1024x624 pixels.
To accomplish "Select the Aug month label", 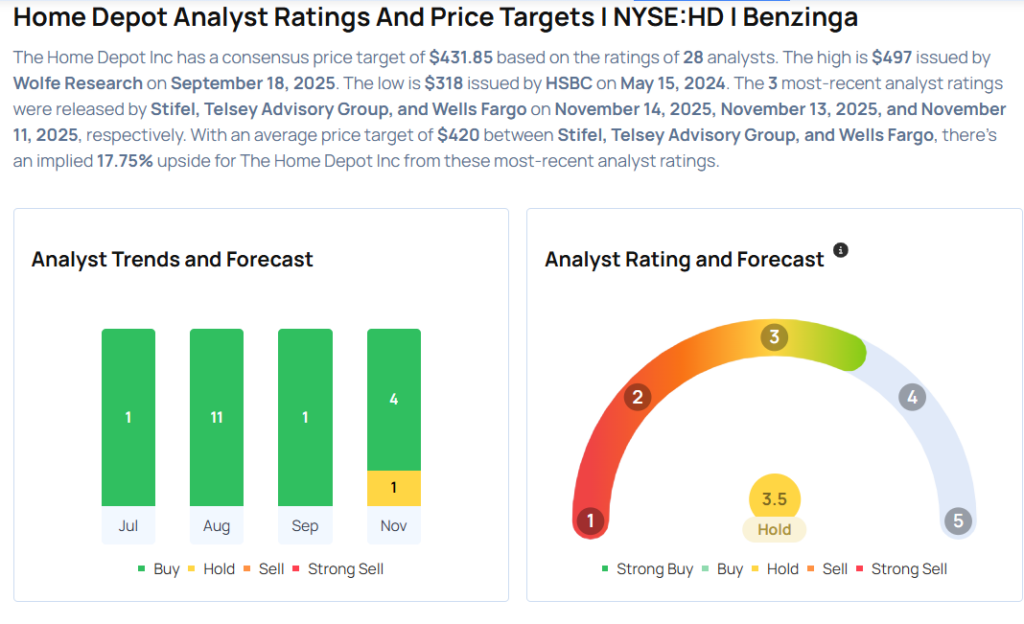I will pos(216,526).
